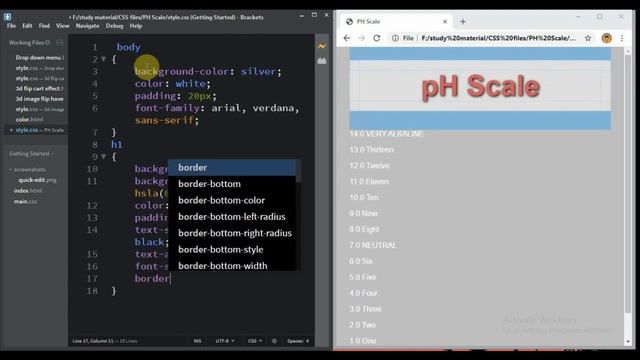
Task: Choose 'border-bottom-left-radius' from code hints
Action: point(232,217)
